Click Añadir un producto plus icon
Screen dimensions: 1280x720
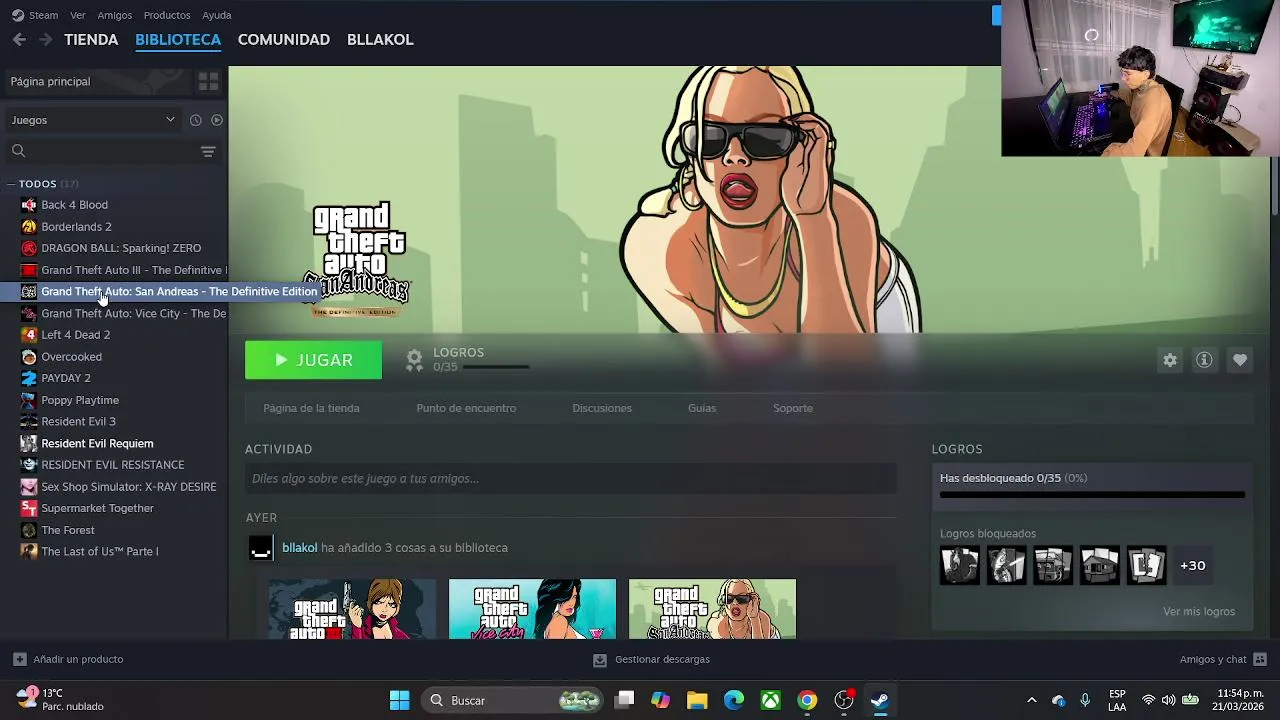point(19,659)
